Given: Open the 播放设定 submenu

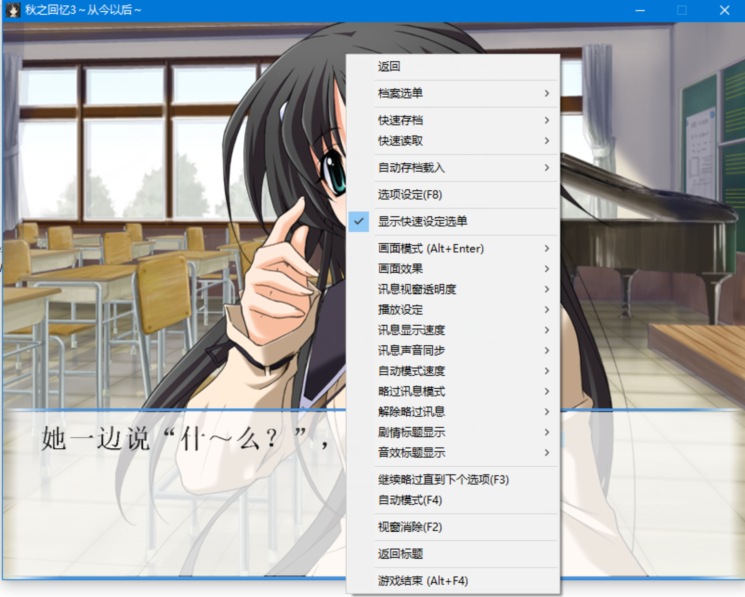Looking at the screenshot, I should click(x=453, y=310).
